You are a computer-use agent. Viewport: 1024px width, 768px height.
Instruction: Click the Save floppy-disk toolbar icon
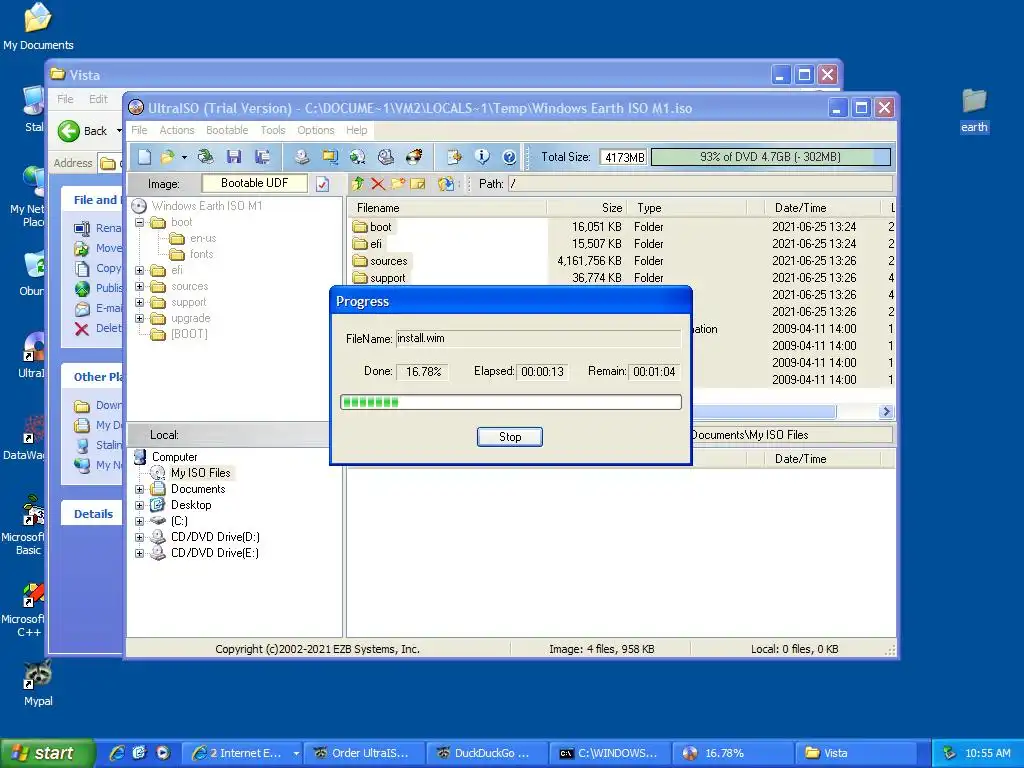[234, 157]
